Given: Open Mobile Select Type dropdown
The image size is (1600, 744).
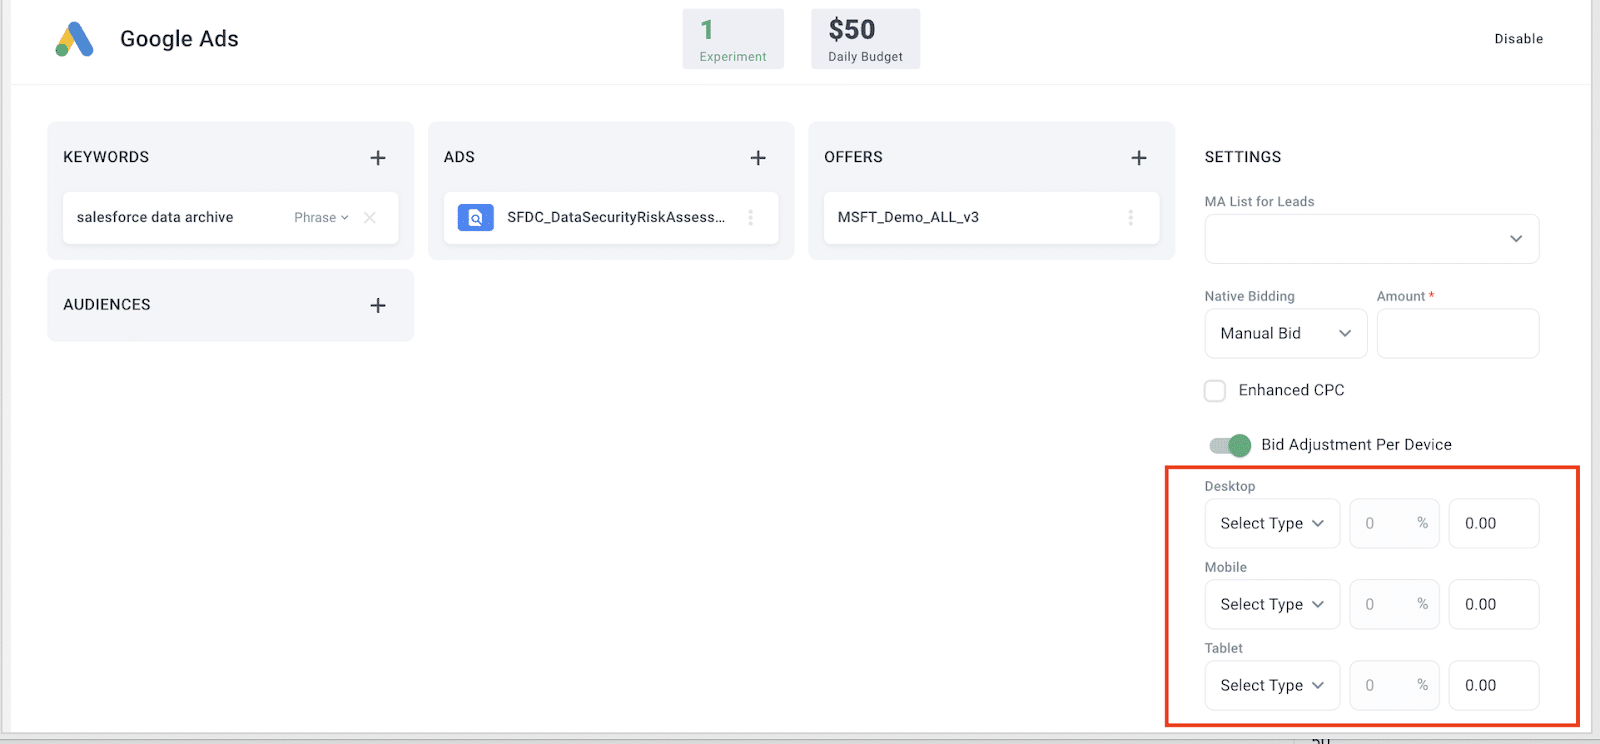Looking at the screenshot, I should 1272,604.
